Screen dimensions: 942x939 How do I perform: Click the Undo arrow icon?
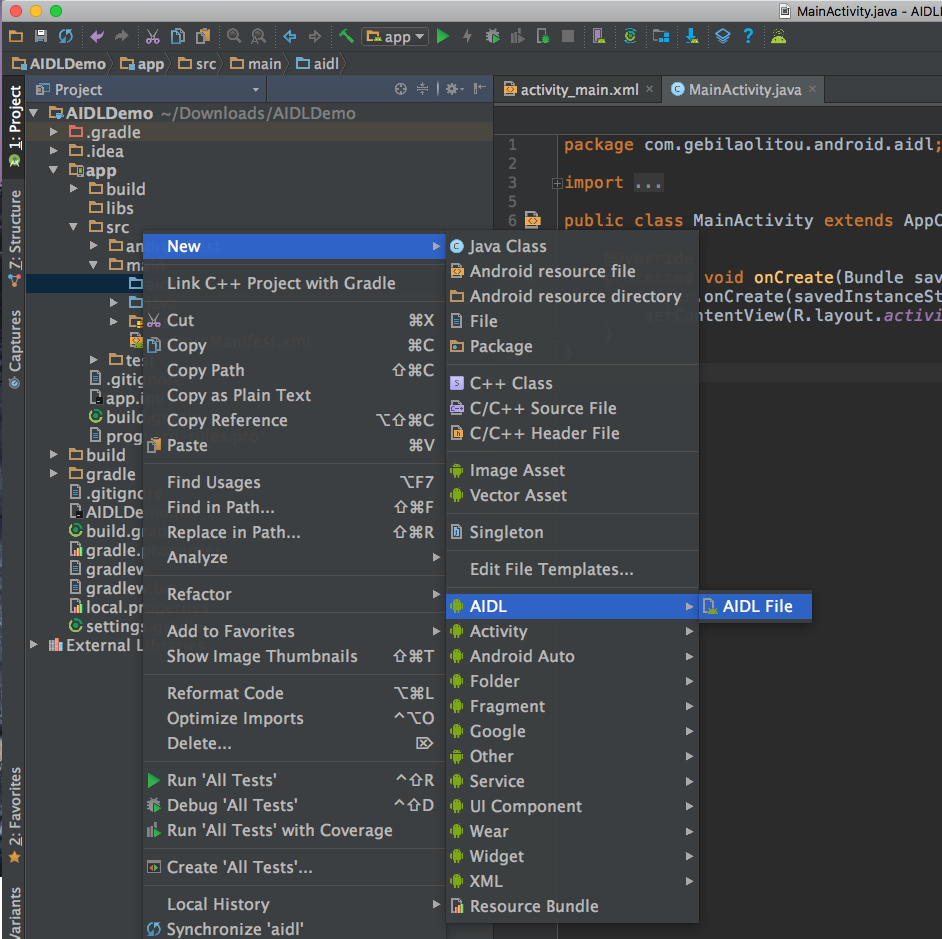(x=97, y=37)
